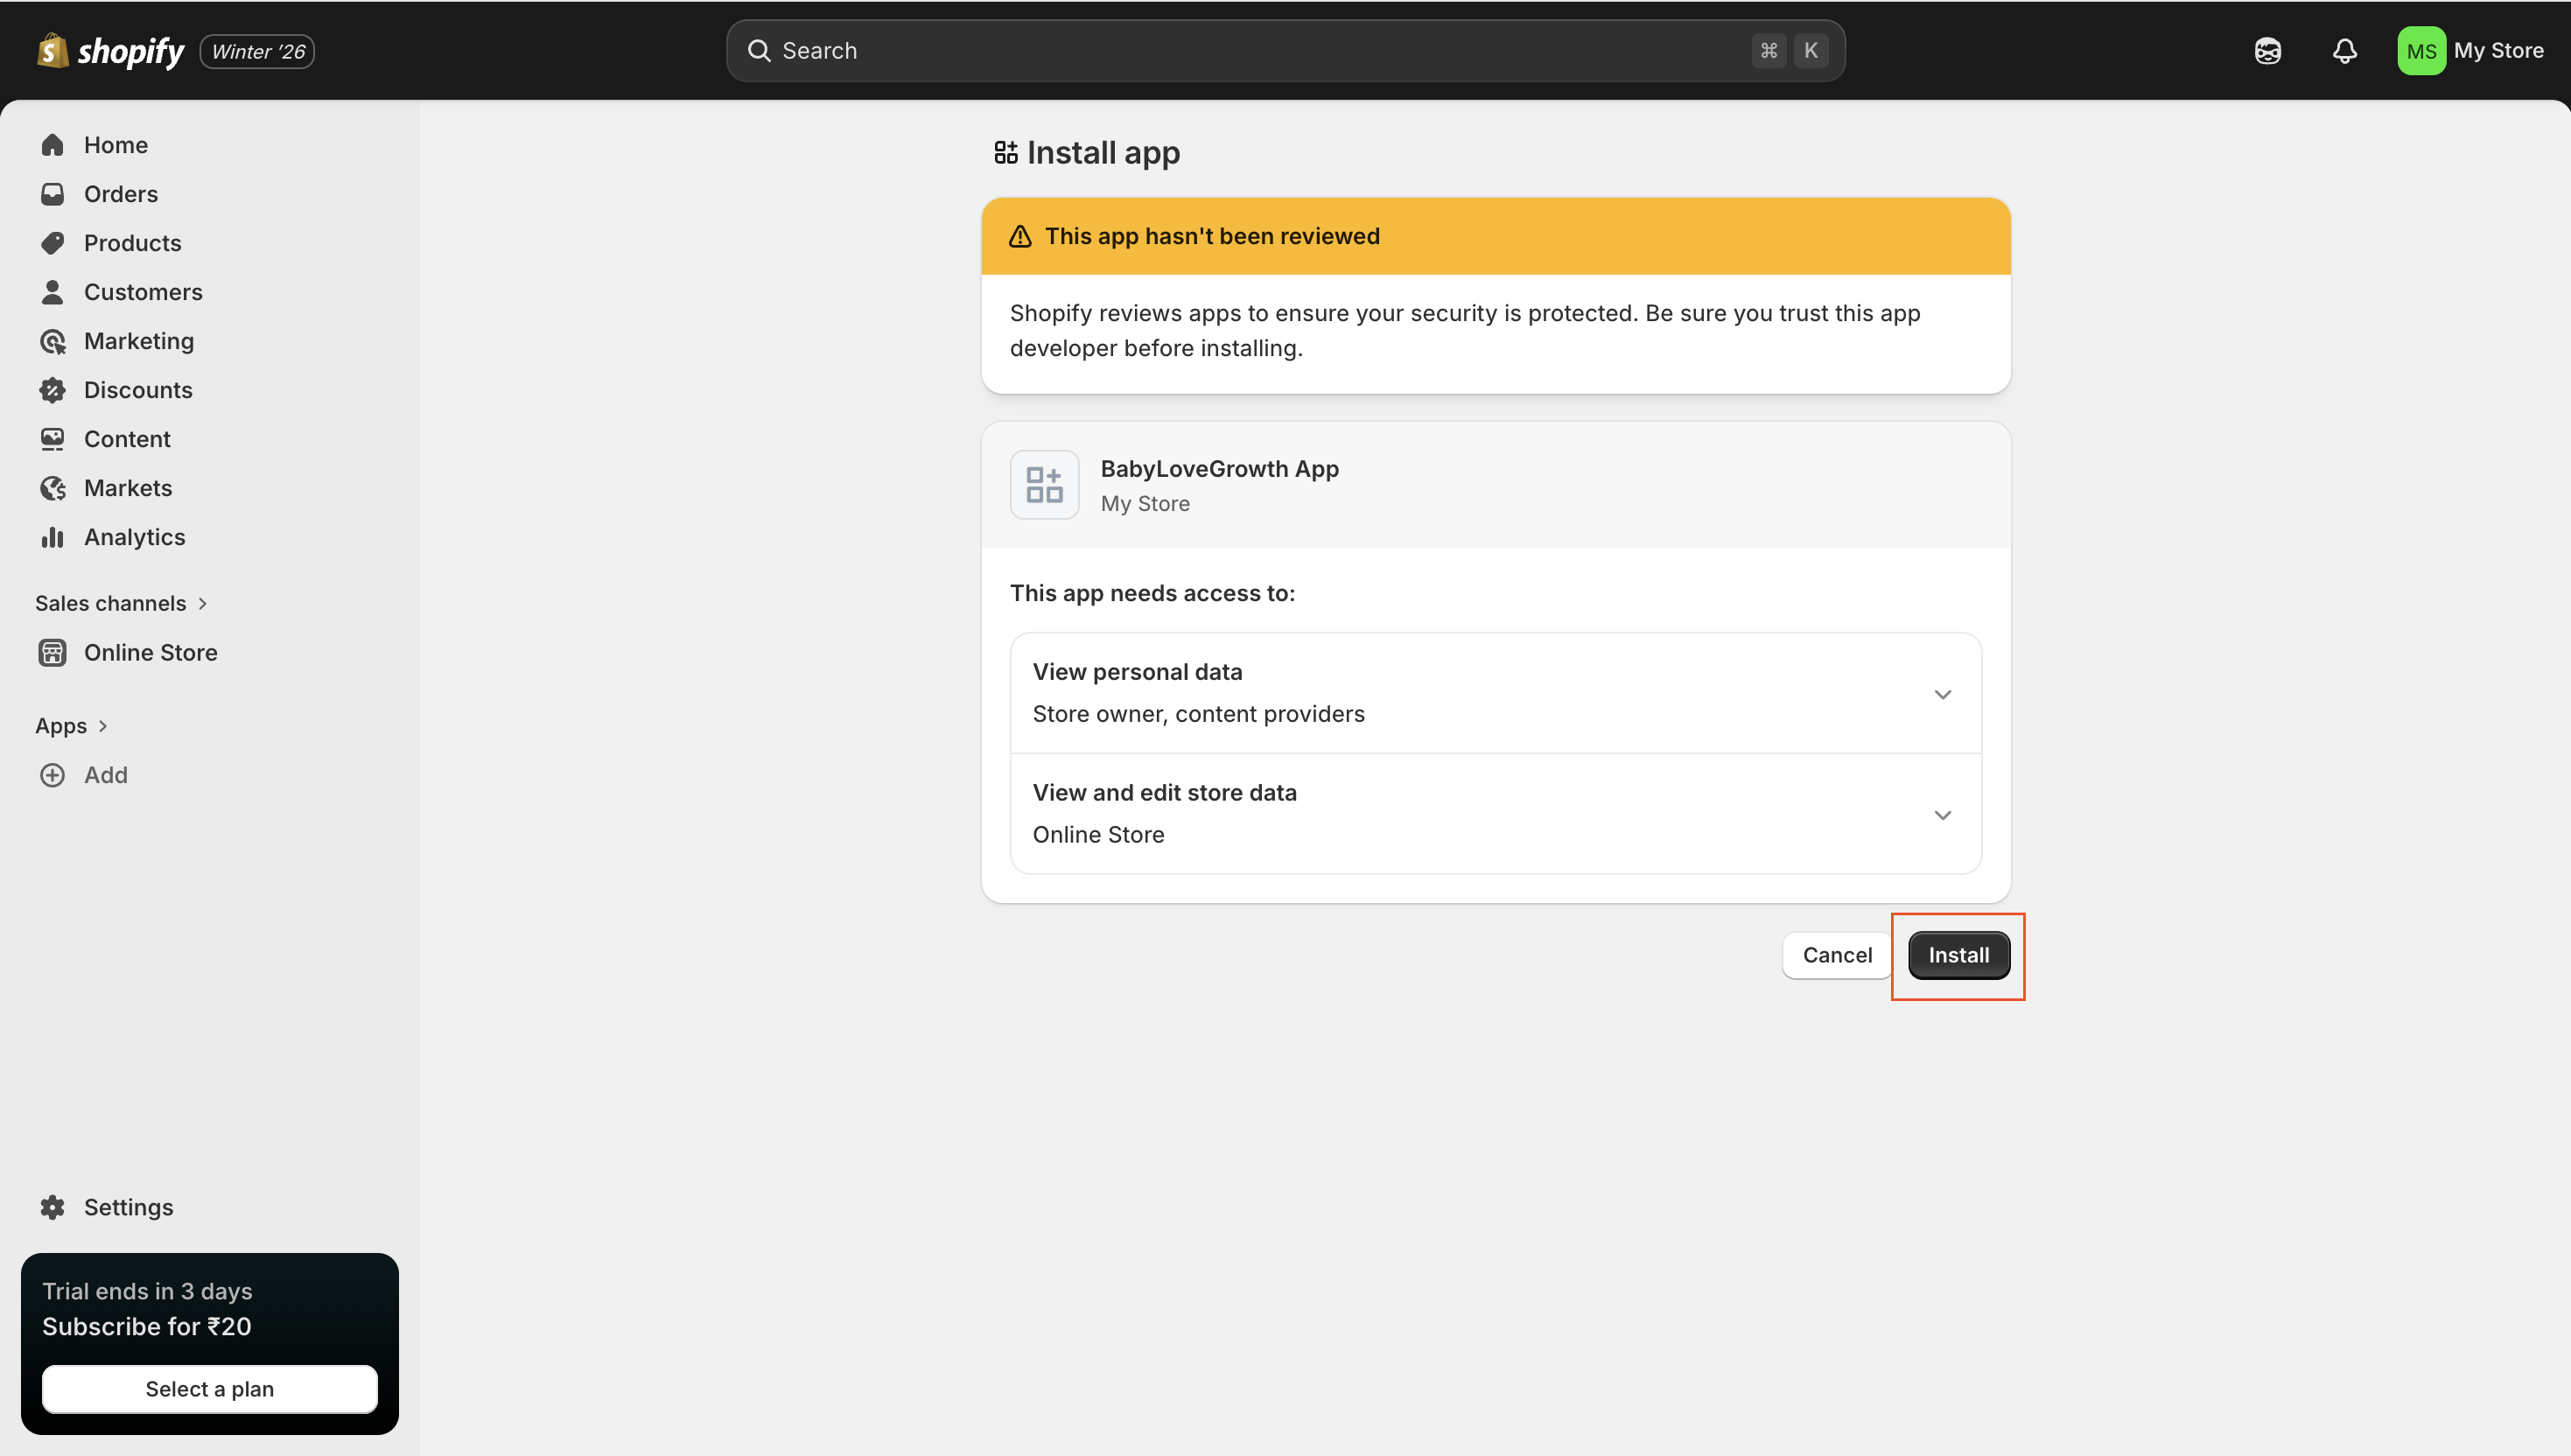The image size is (2571, 1456).
Task: Click the Discounts badge icon
Action: click(52, 390)
